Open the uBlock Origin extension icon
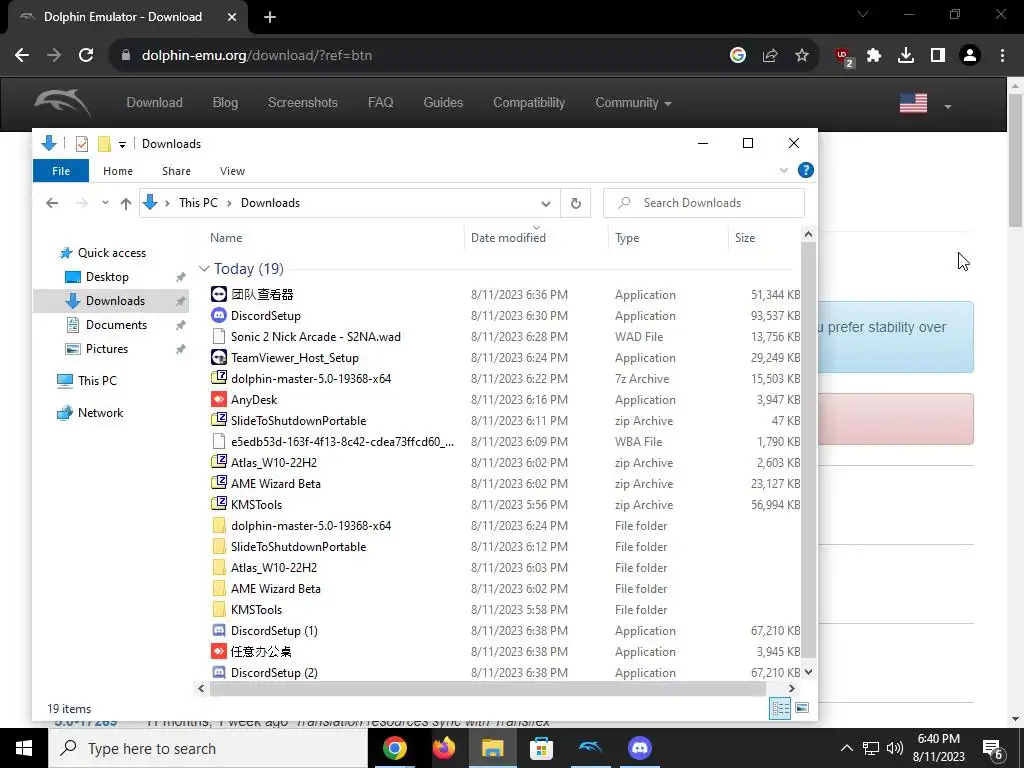Screen dimensions: 1024x768 844,56
